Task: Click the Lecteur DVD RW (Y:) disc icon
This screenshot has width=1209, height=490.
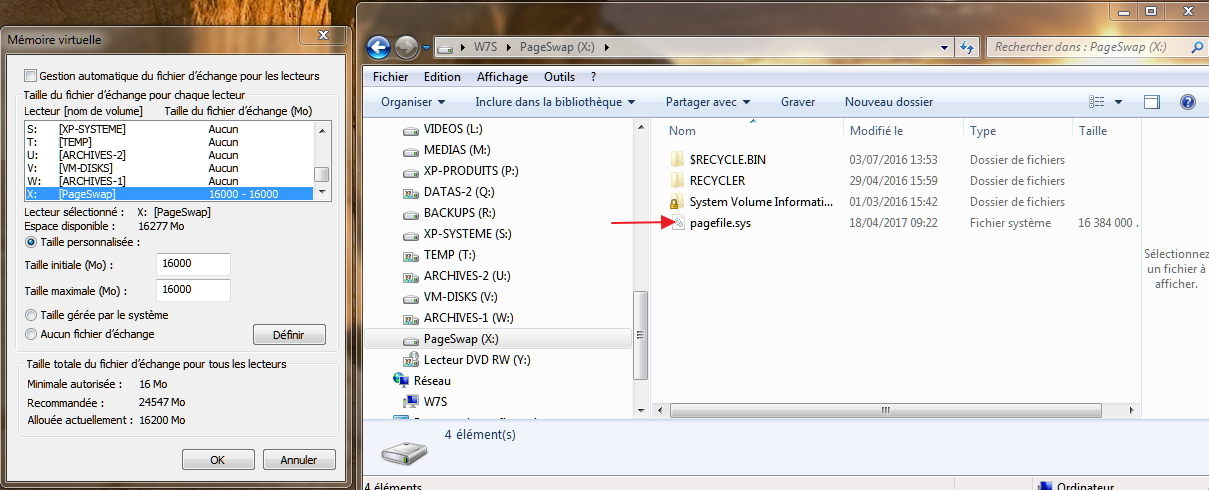Action: pos(410,360)
